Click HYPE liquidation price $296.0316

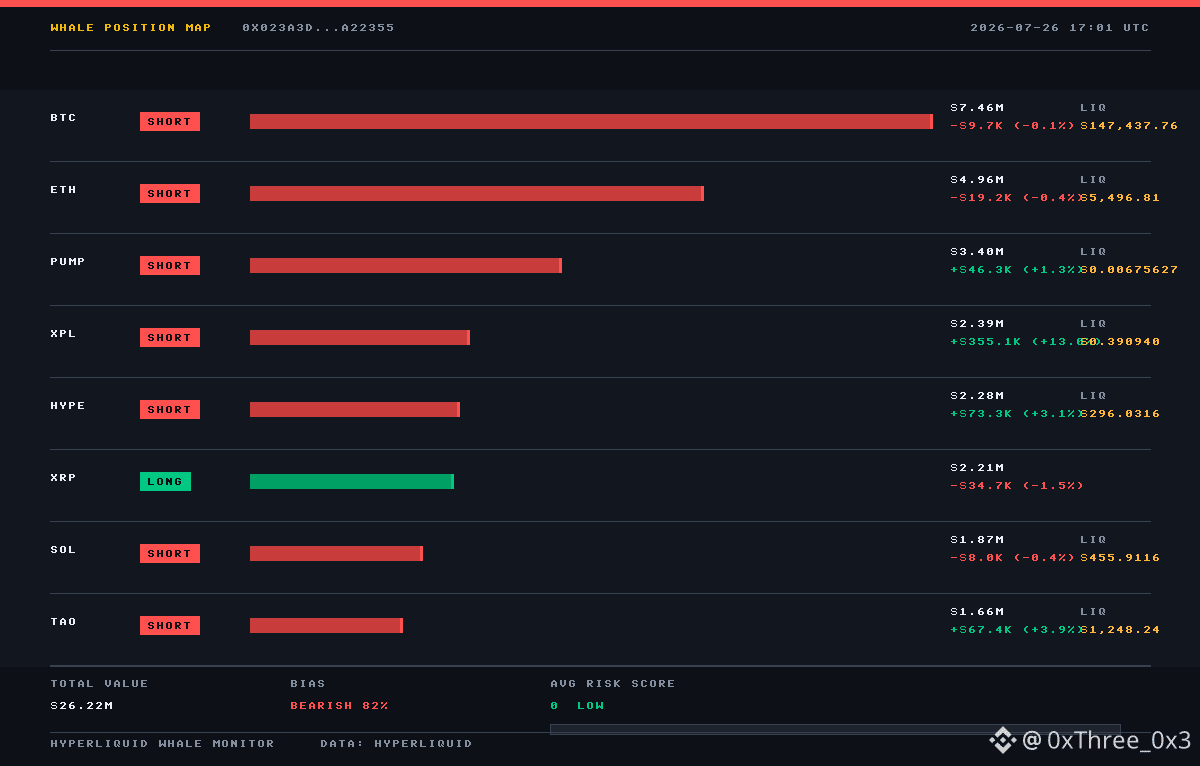coord(1120,414)
